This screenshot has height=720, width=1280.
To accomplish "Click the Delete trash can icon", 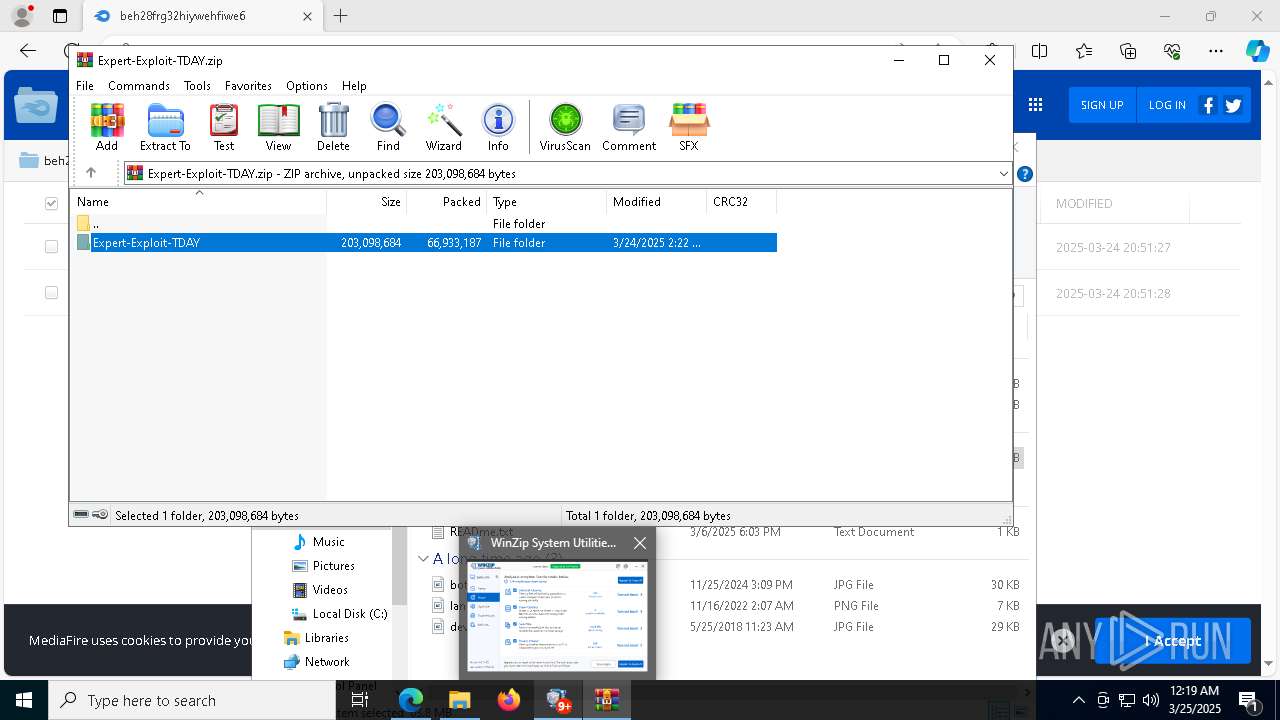I will [x=333, y=127].
